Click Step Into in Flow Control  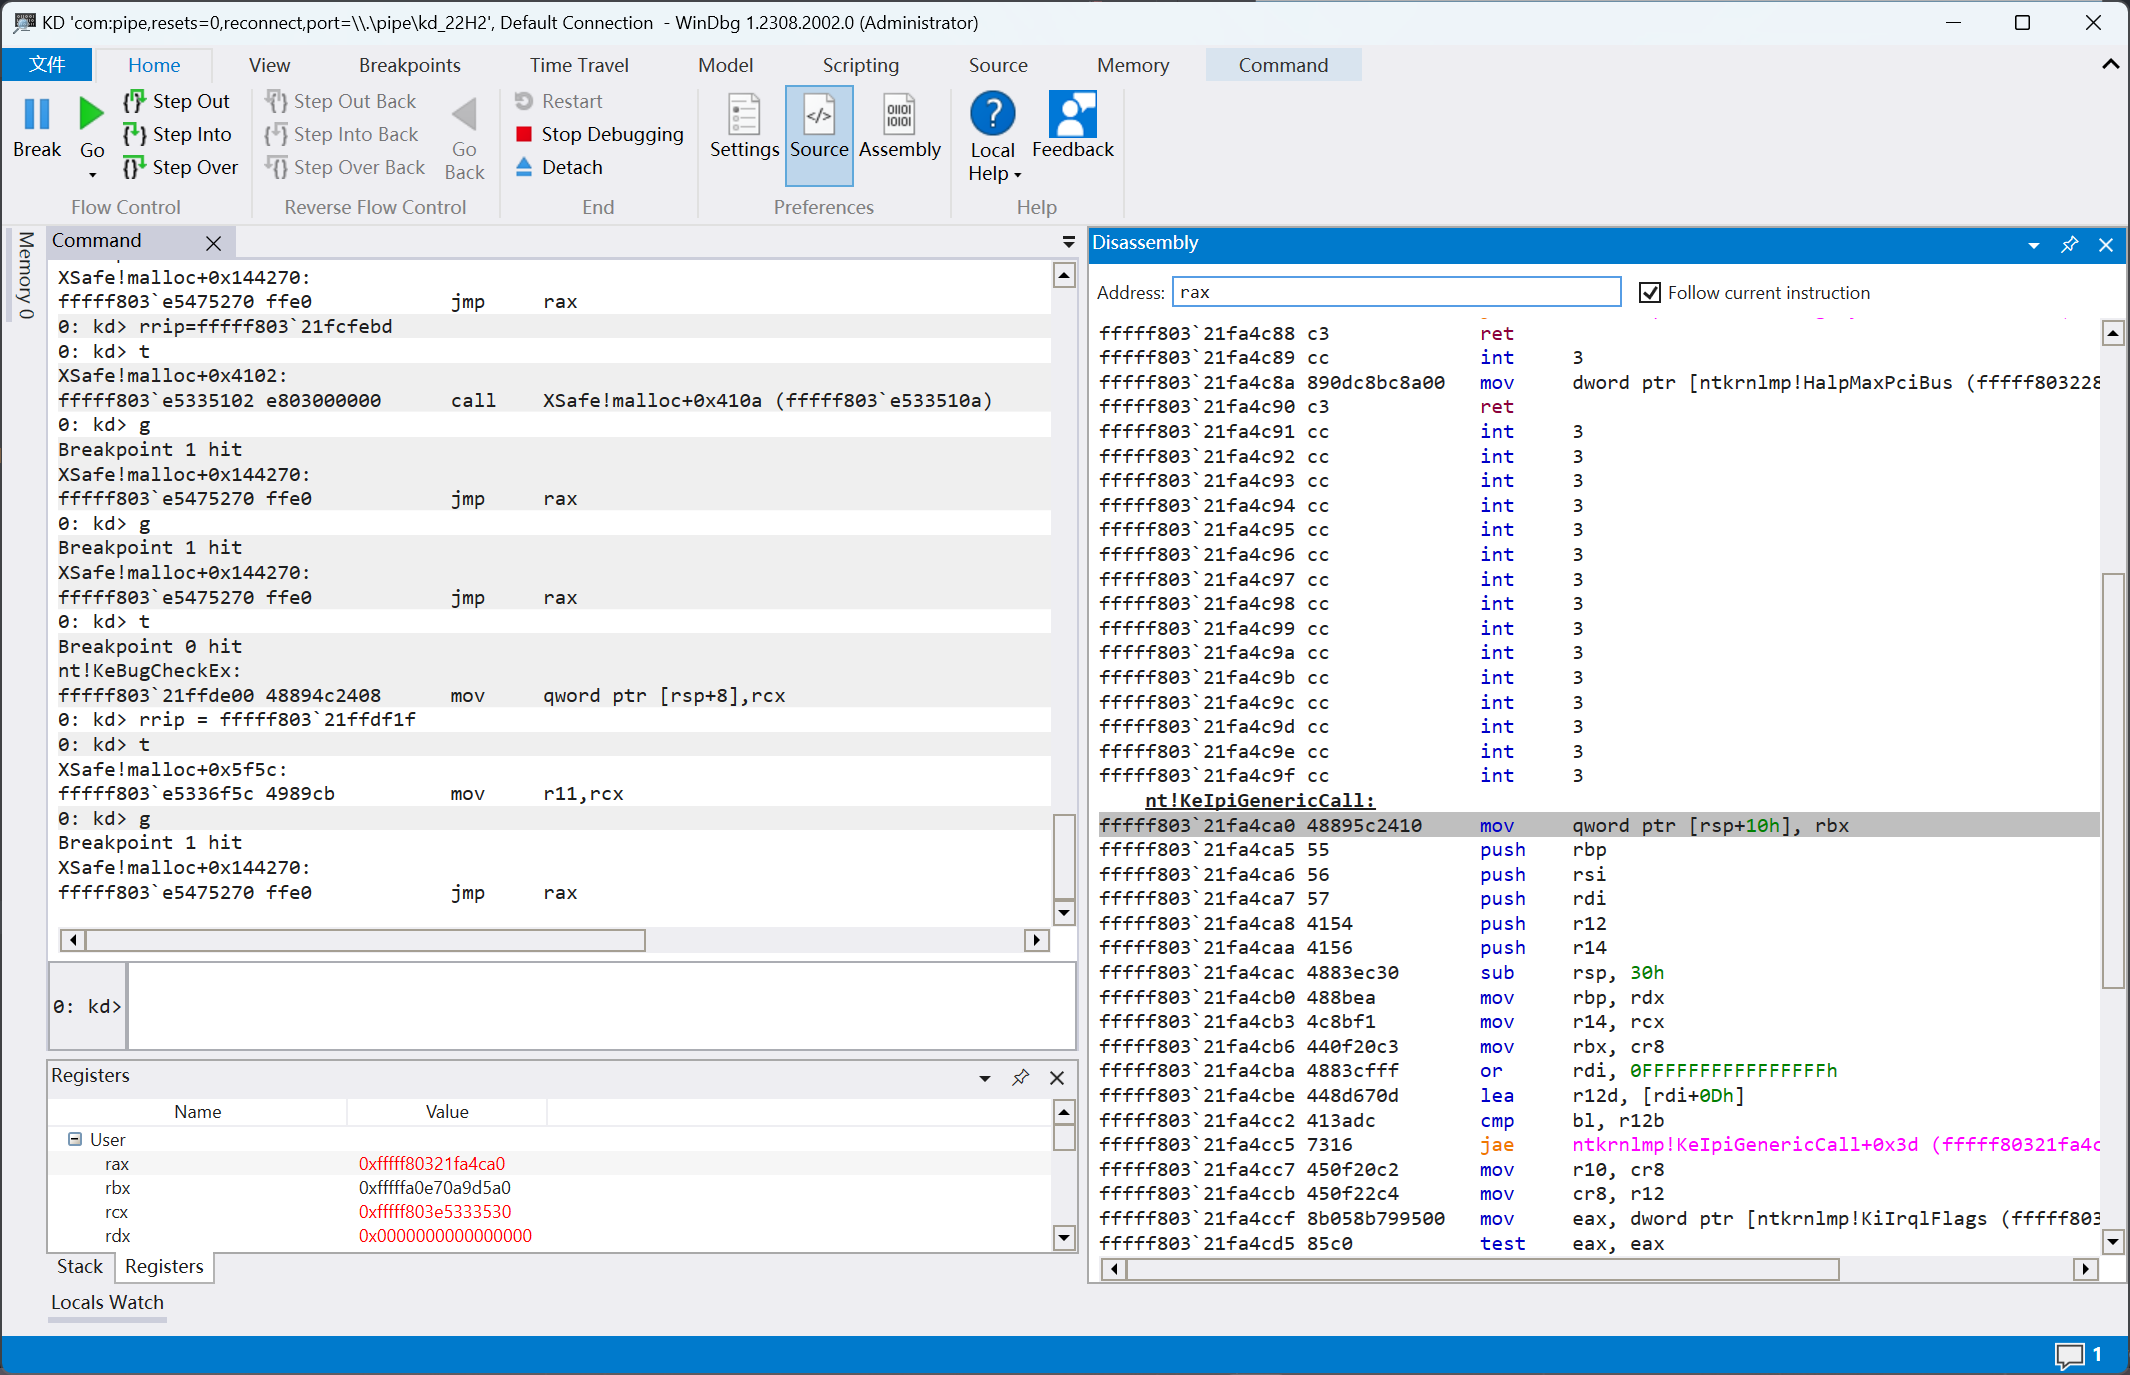pos(178,134)
